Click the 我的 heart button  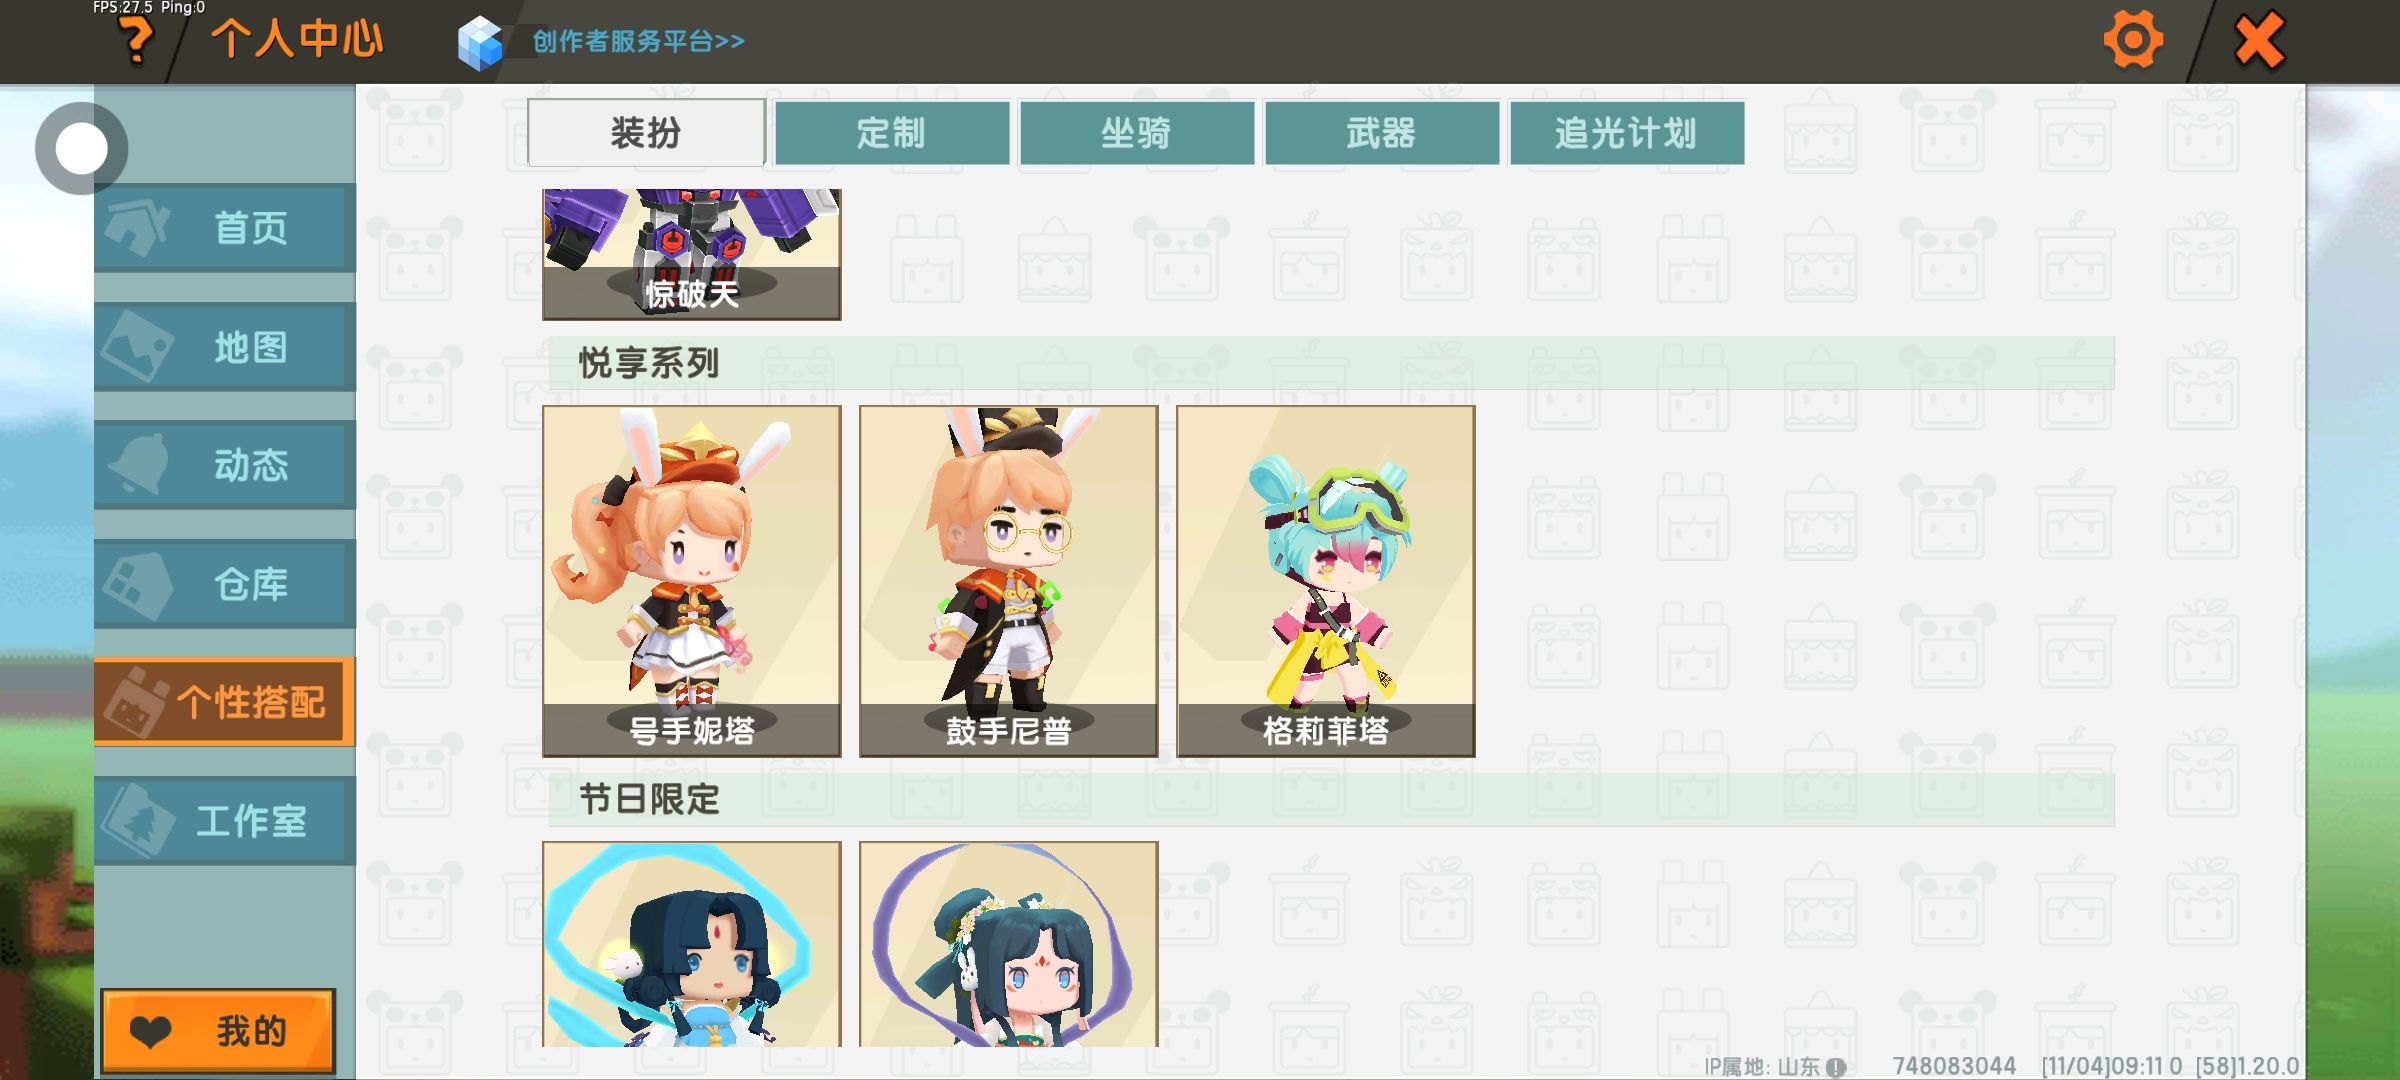[218, 1031]
